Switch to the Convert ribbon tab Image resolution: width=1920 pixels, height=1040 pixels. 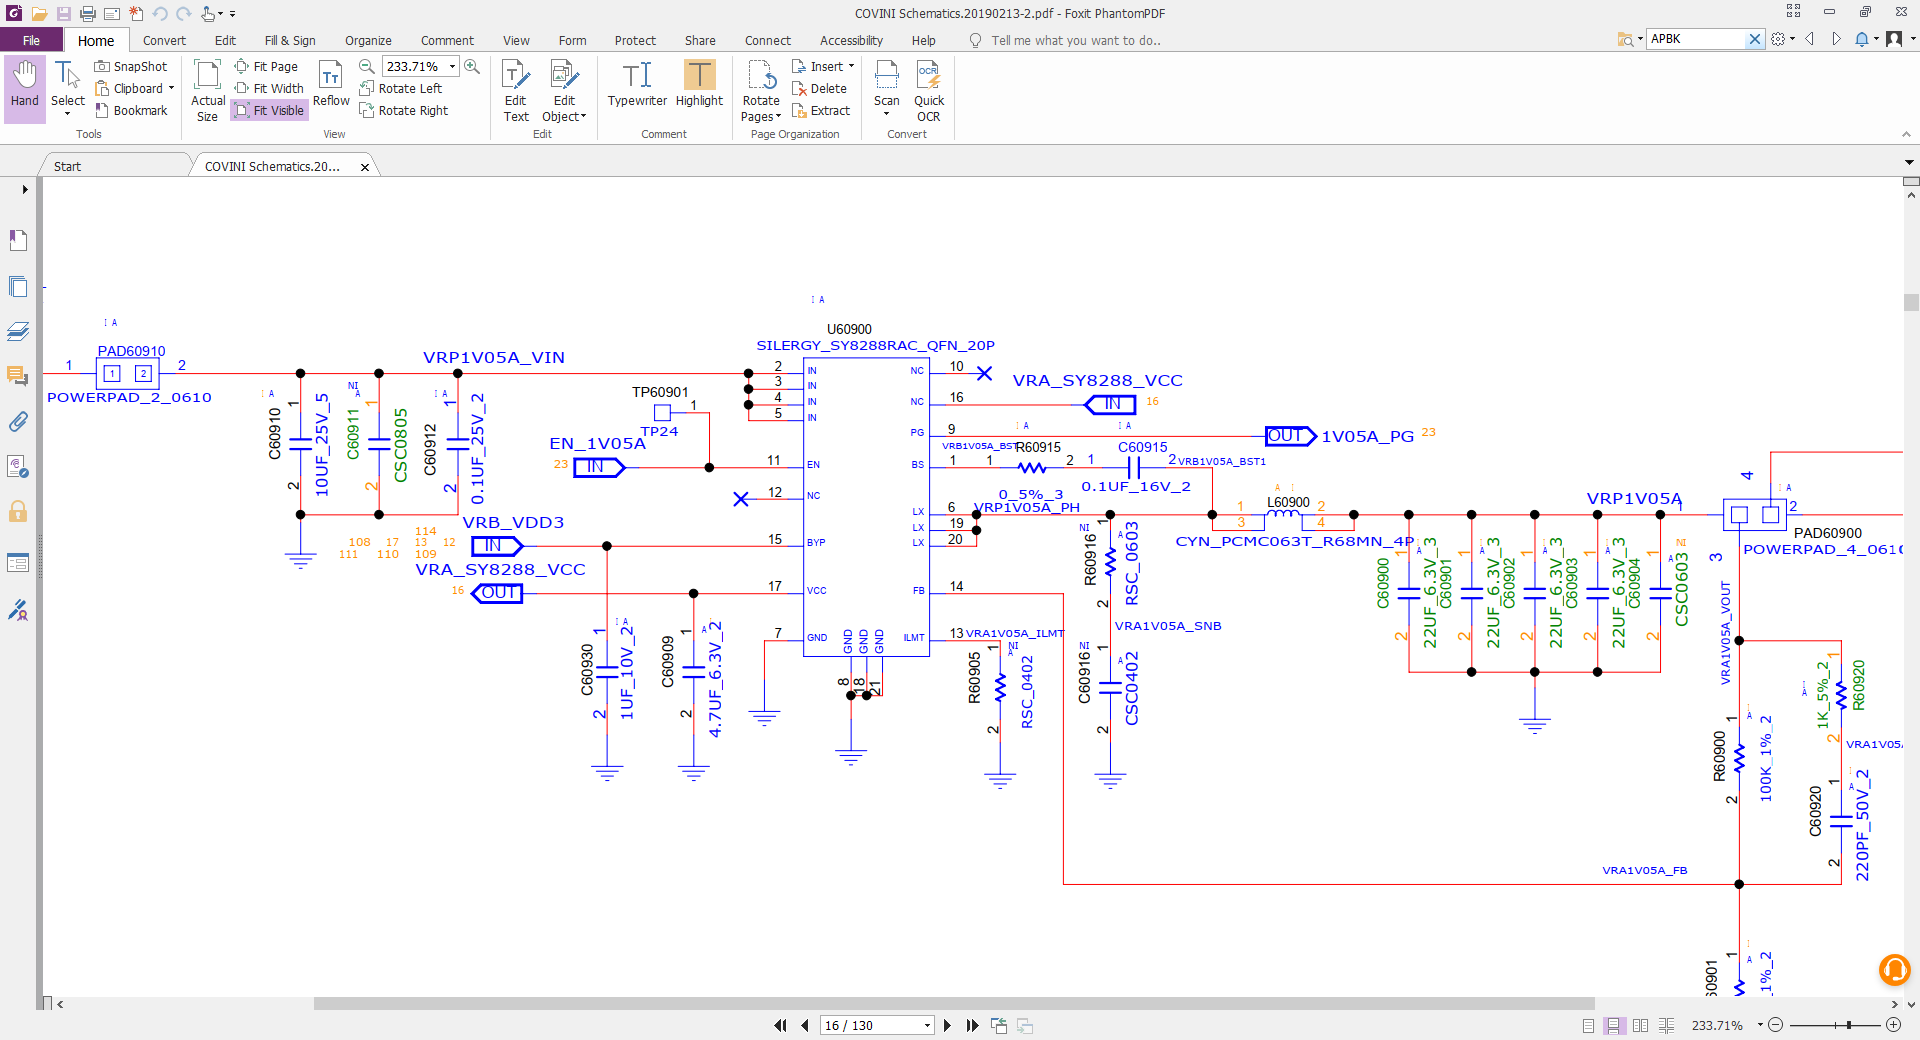coord(164,40)
